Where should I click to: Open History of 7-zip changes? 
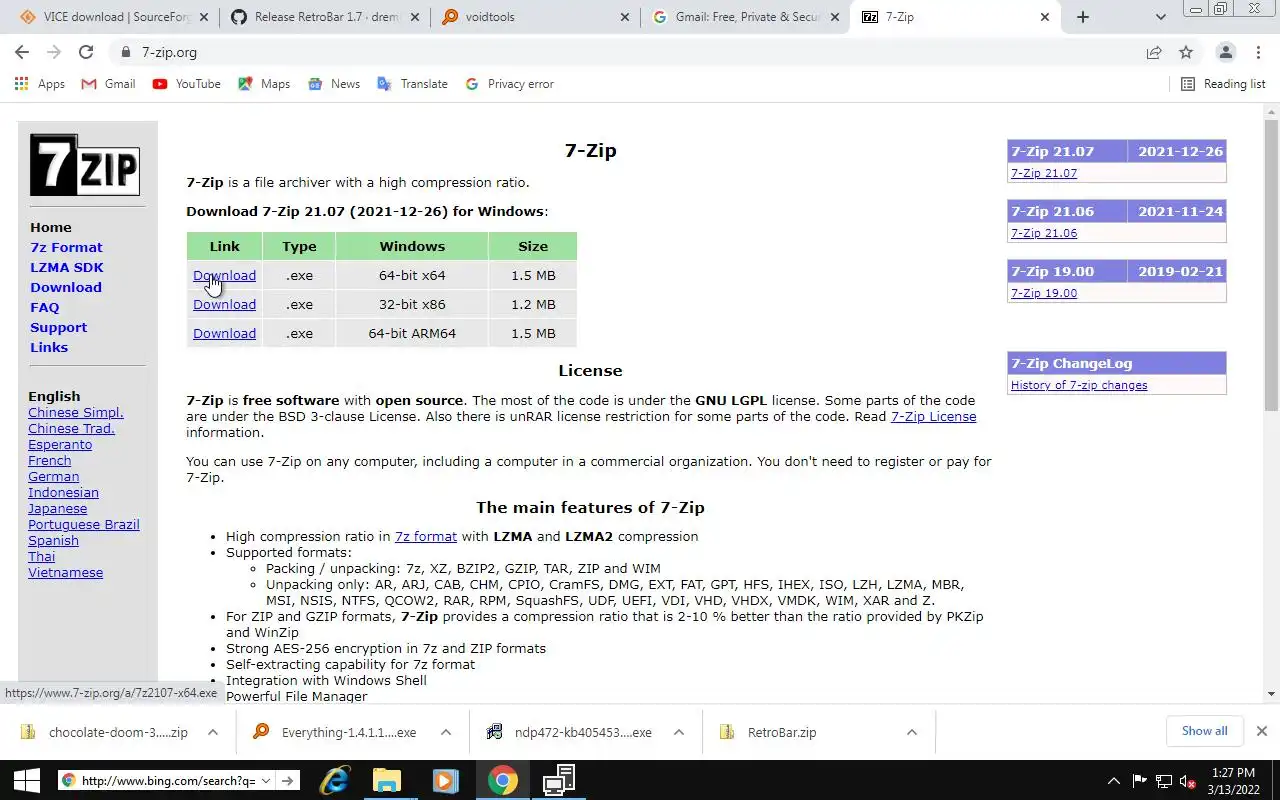(x=1079, y=385)
